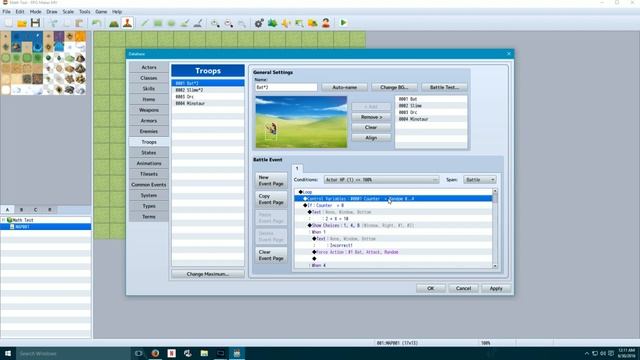Click the battle event list scrollbar

pyautogui.click(x=495, y=229)
